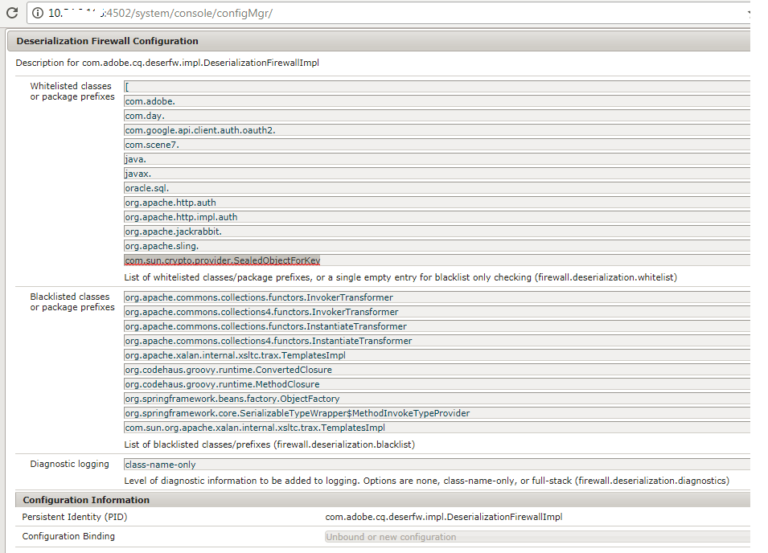
Task: Click the 'Description for com.adobe.cq.deserfw.impl.DeserializationFirewallImpl' text
Action: [168, 63]
